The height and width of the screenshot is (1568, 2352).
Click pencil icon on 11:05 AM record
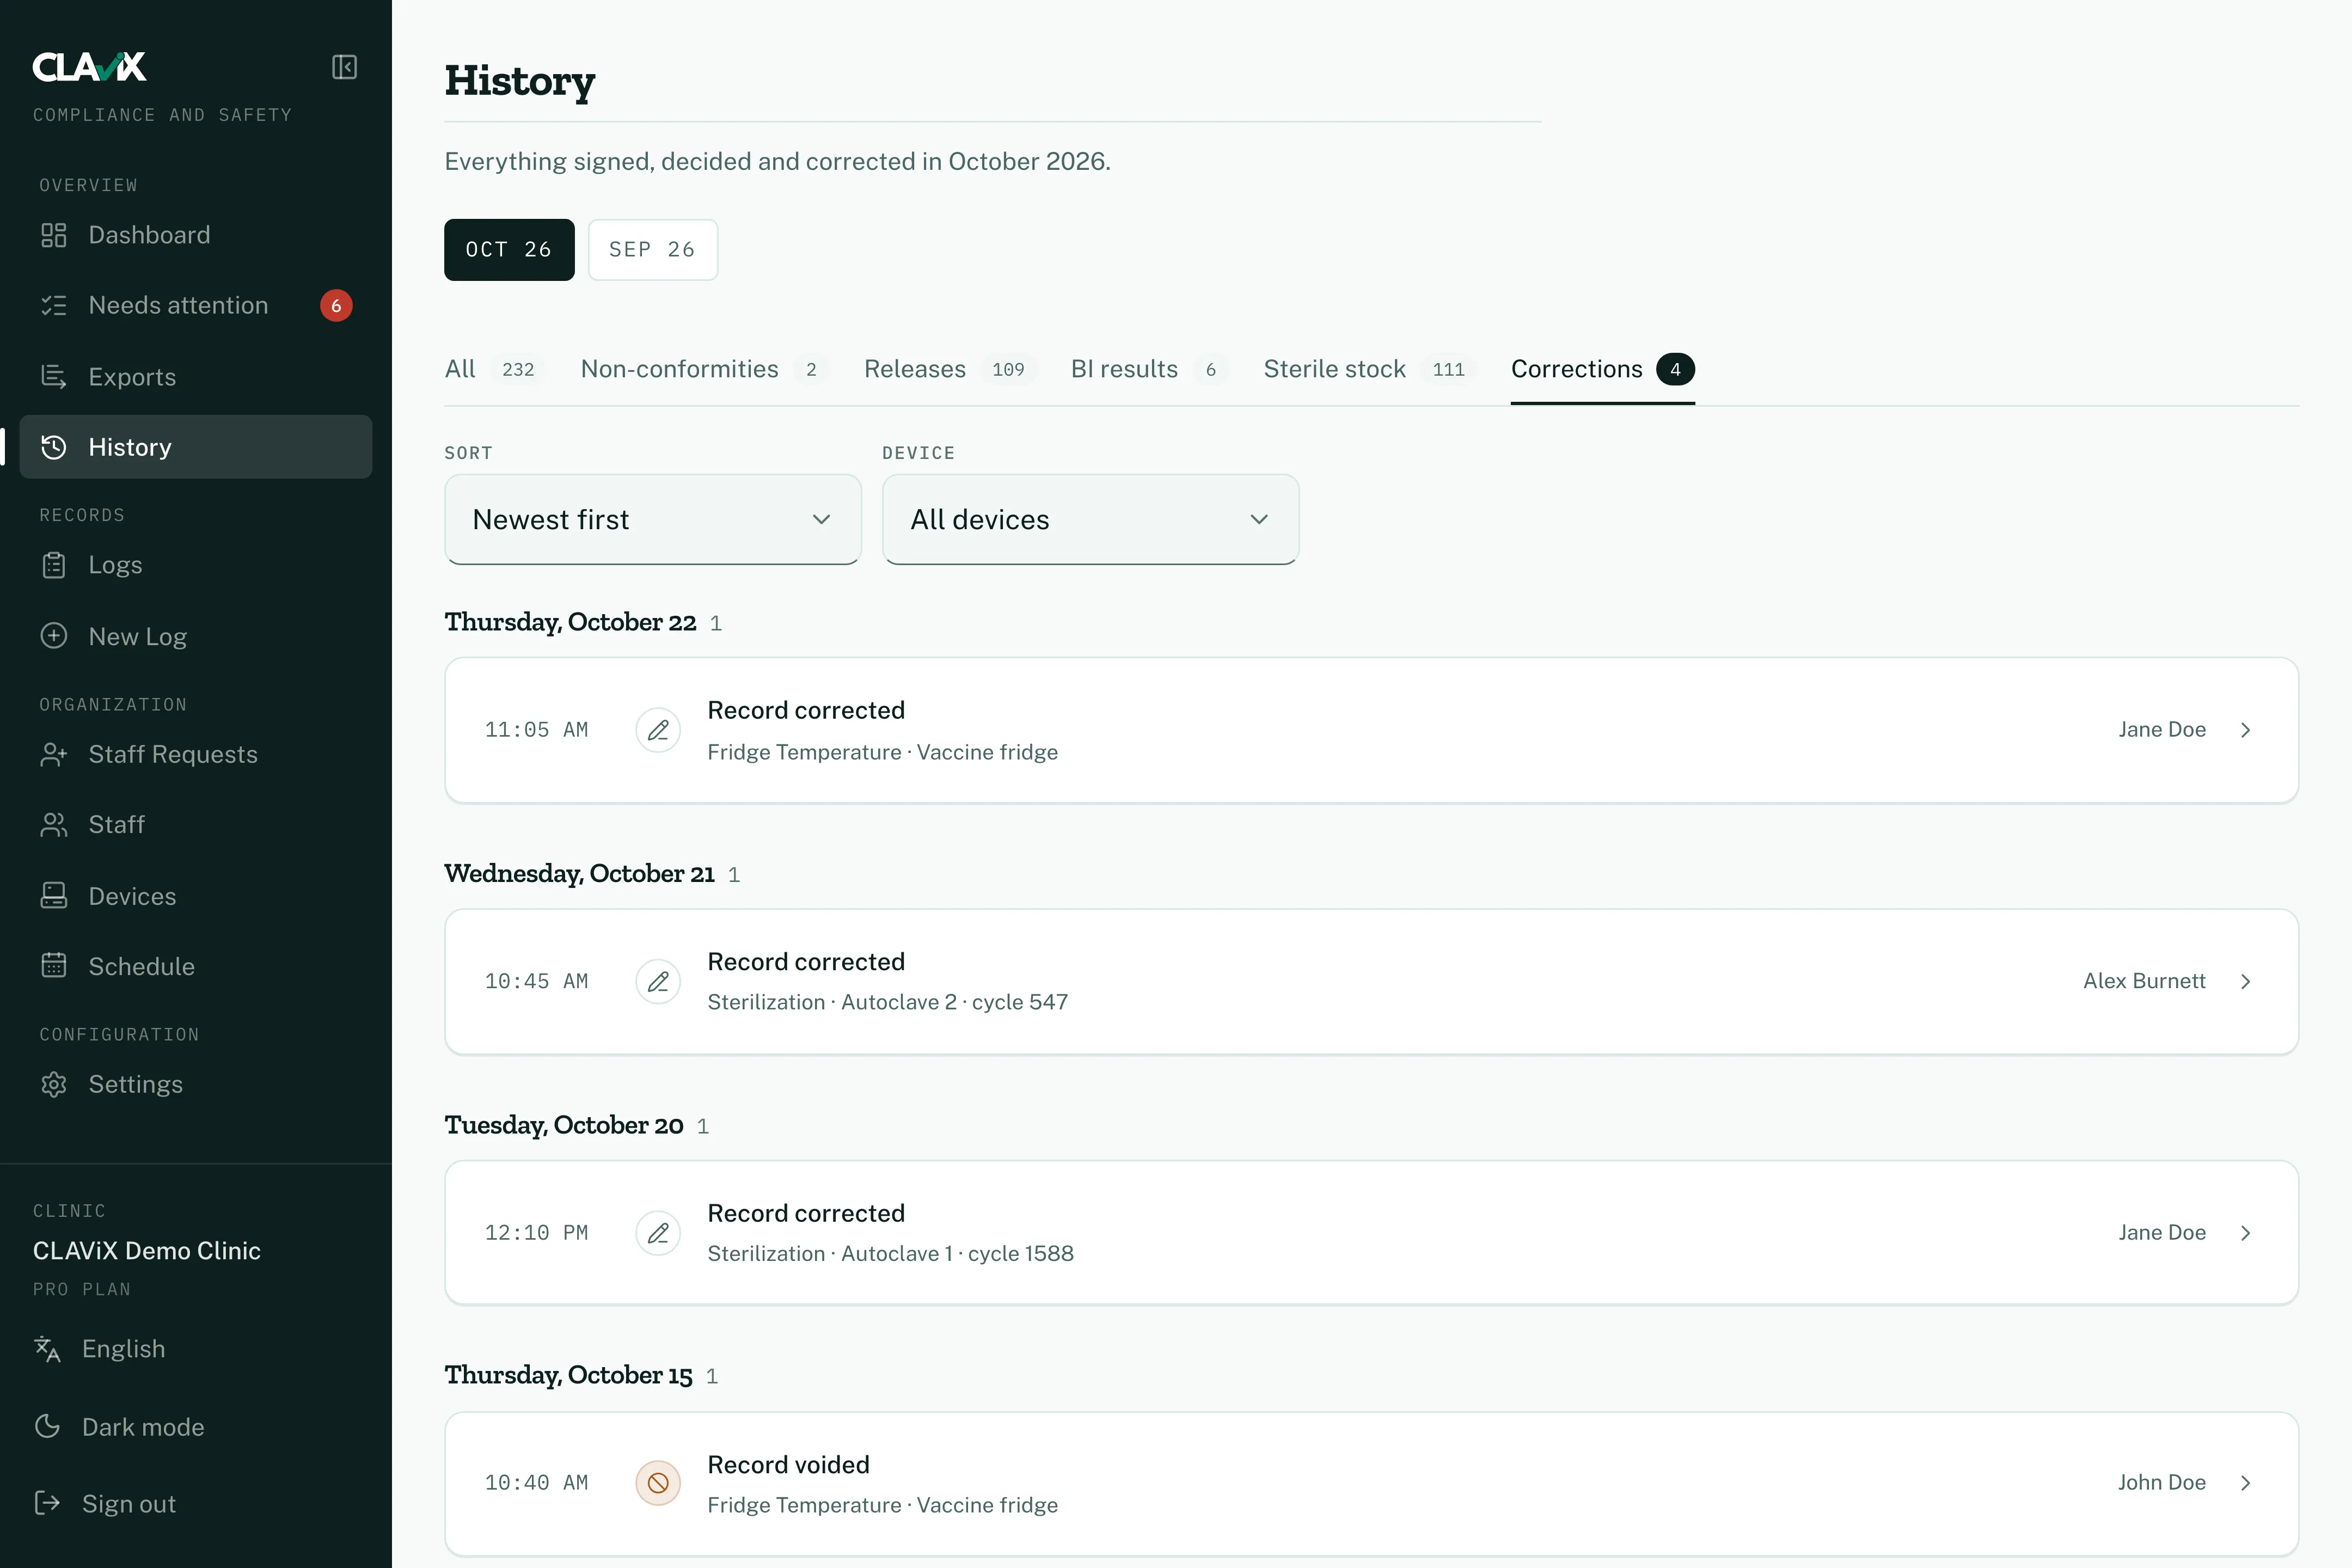(658, 730)
